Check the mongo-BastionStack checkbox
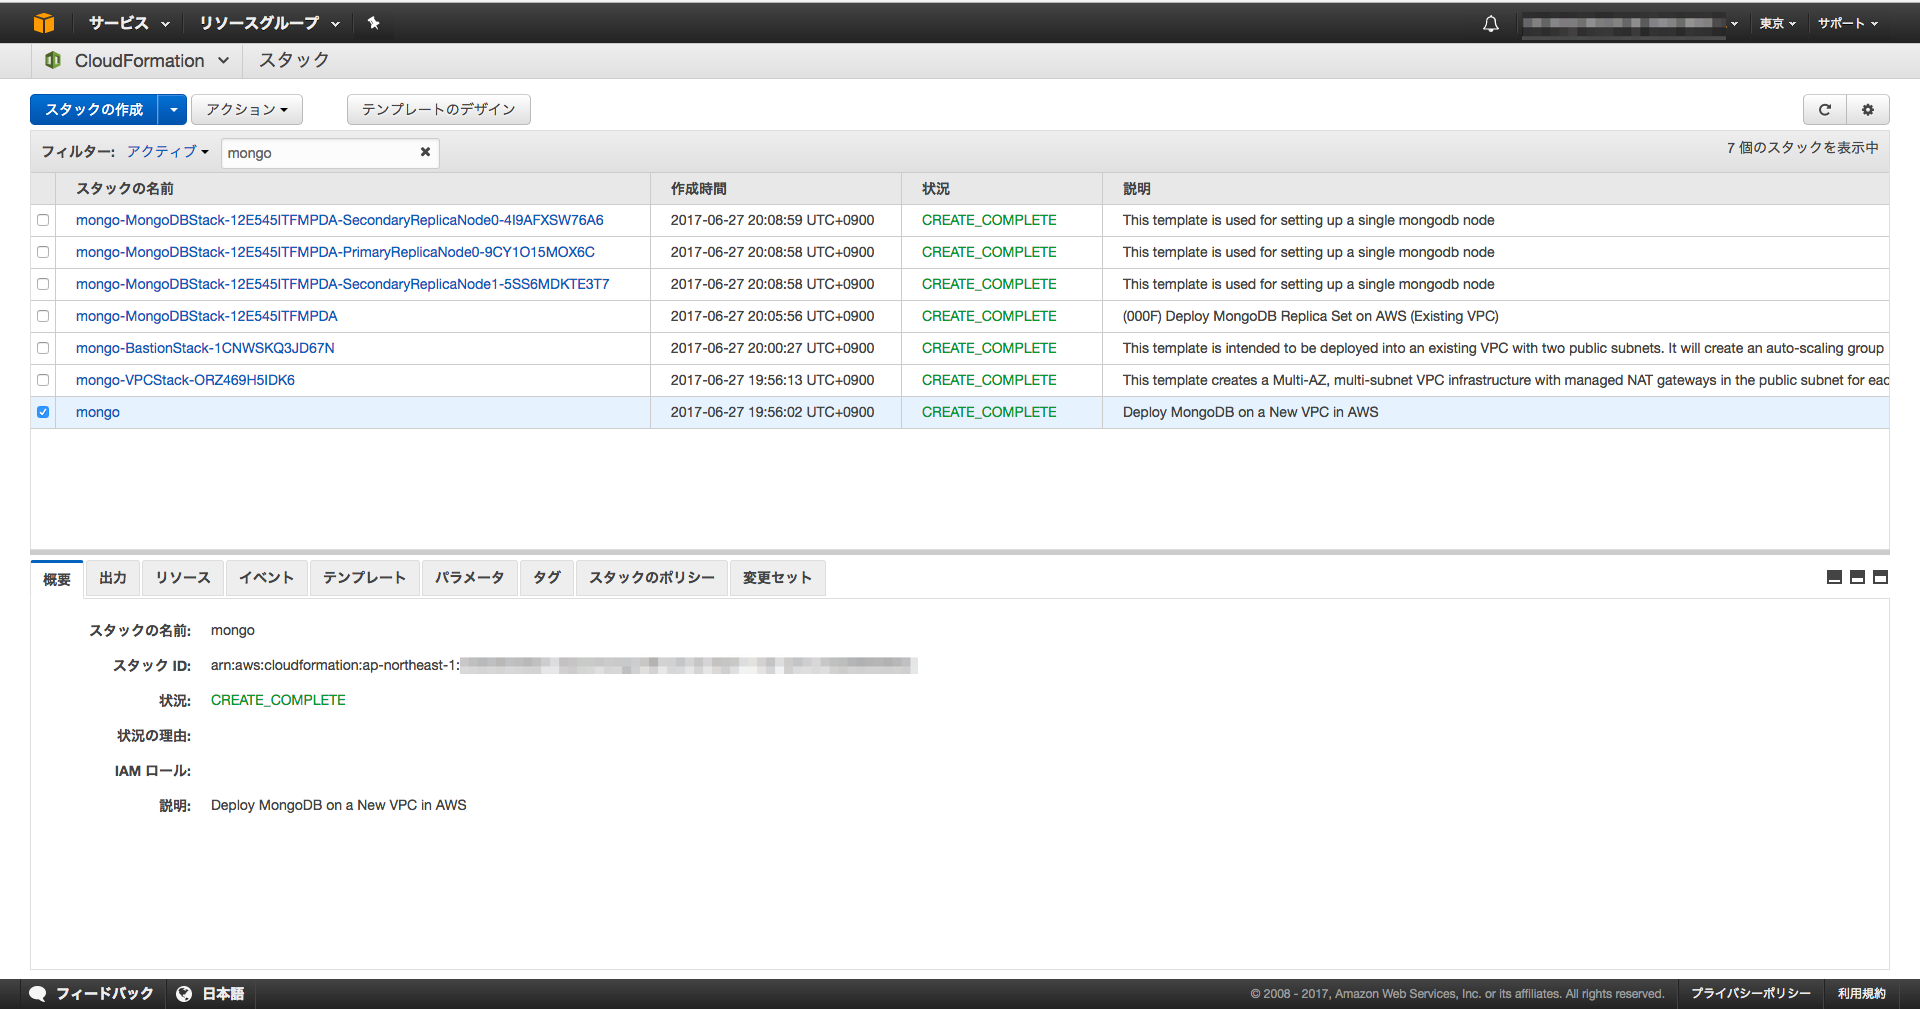 (x=43, y=348)
